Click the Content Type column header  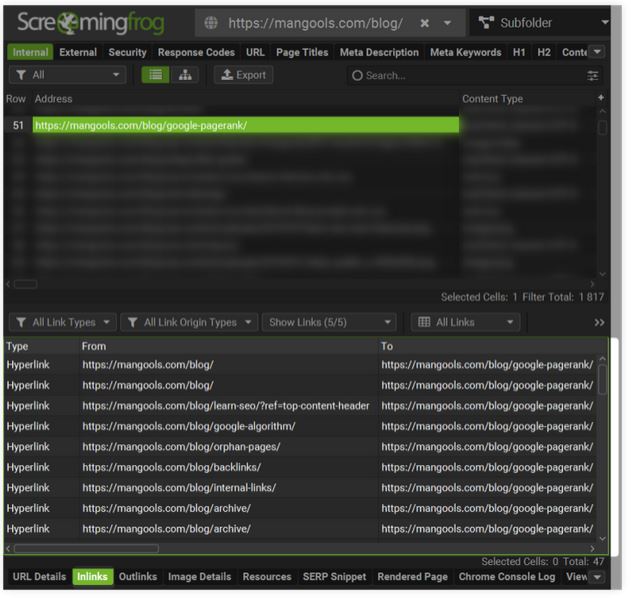click(492, 99)
